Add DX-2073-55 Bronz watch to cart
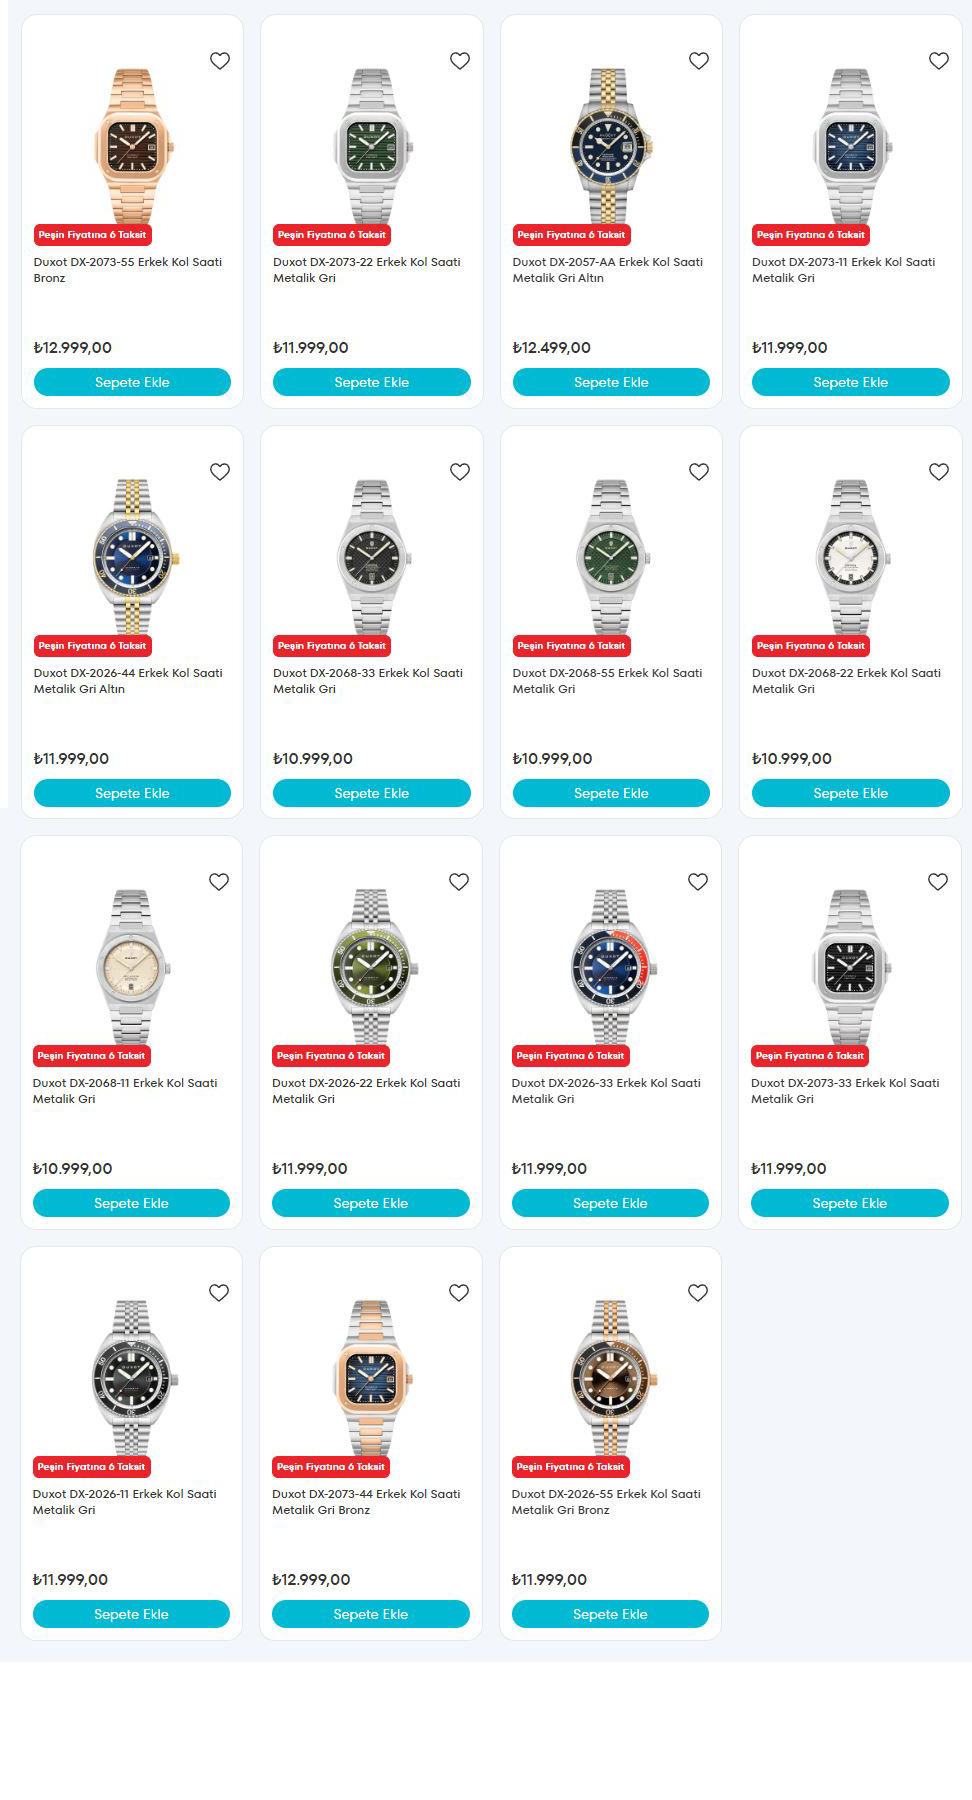This screenshot has height=1800, width=972. click(132, 382)
